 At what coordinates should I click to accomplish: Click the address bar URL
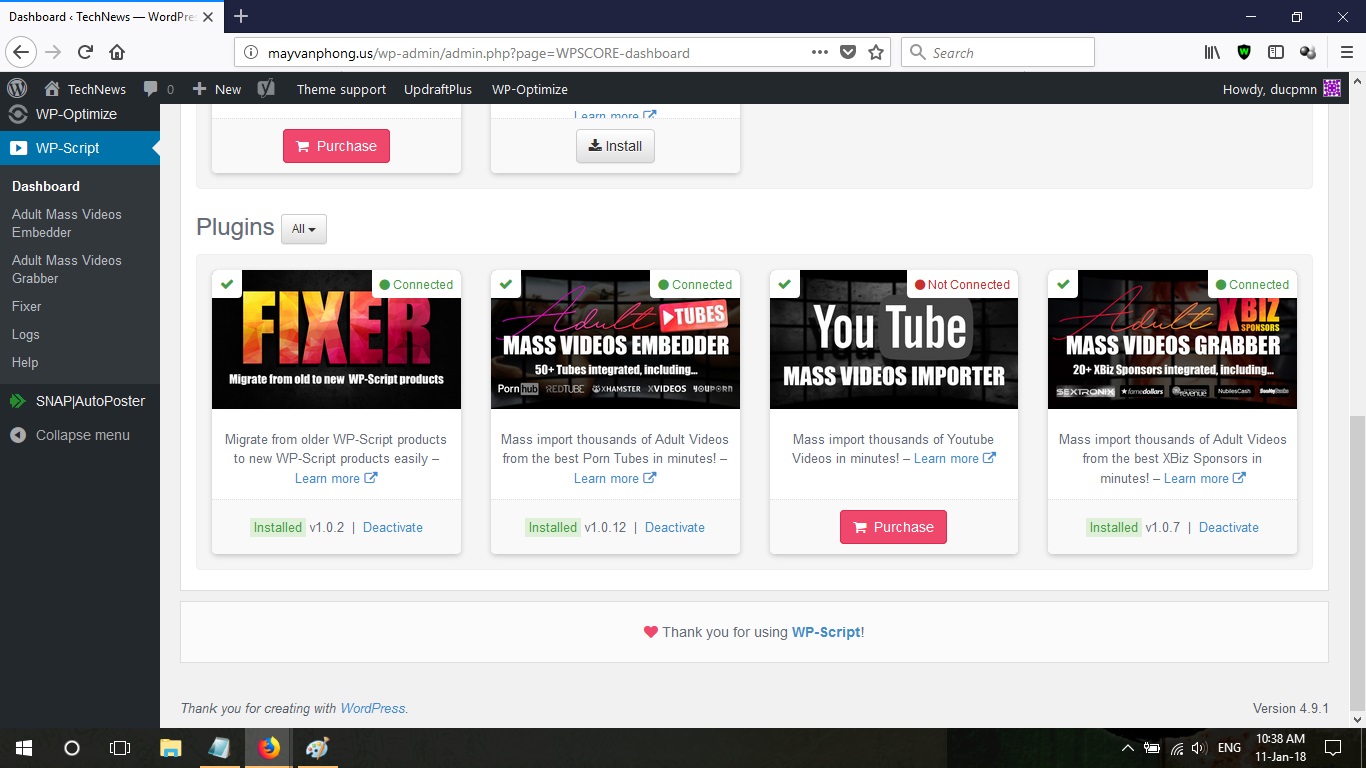click(479, 53)
